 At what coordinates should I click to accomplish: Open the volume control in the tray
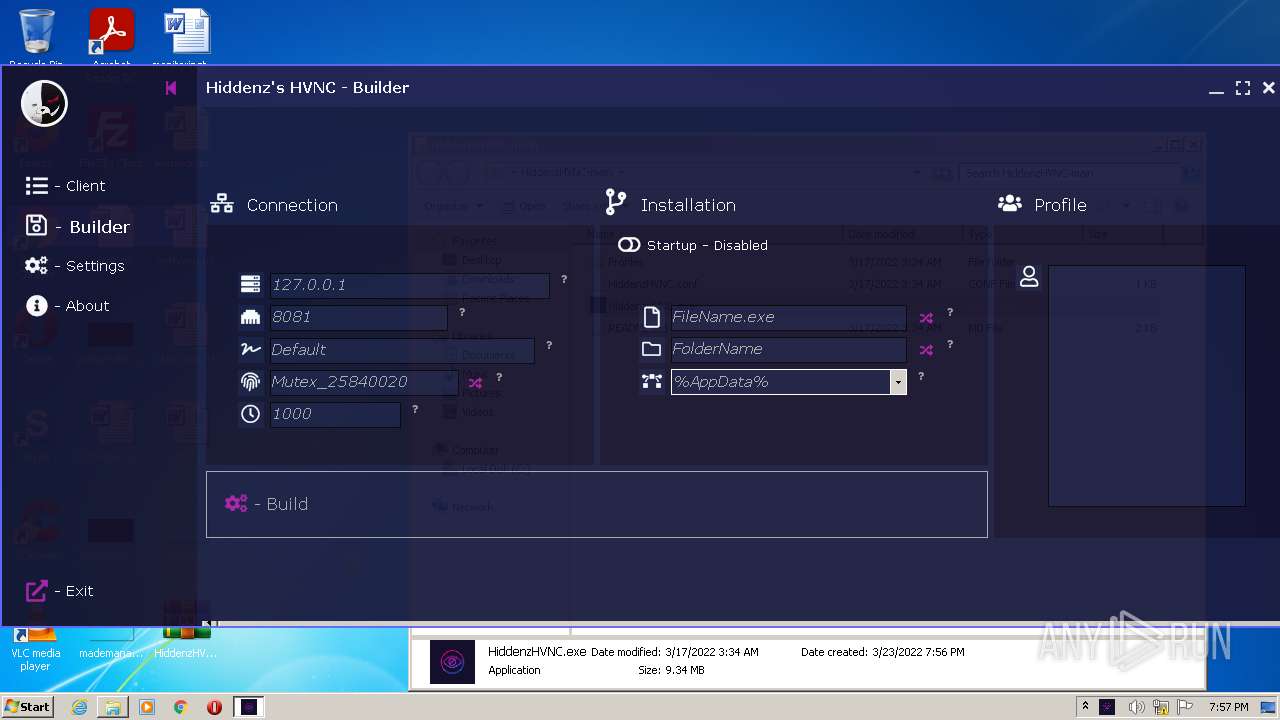point(1136,707)
